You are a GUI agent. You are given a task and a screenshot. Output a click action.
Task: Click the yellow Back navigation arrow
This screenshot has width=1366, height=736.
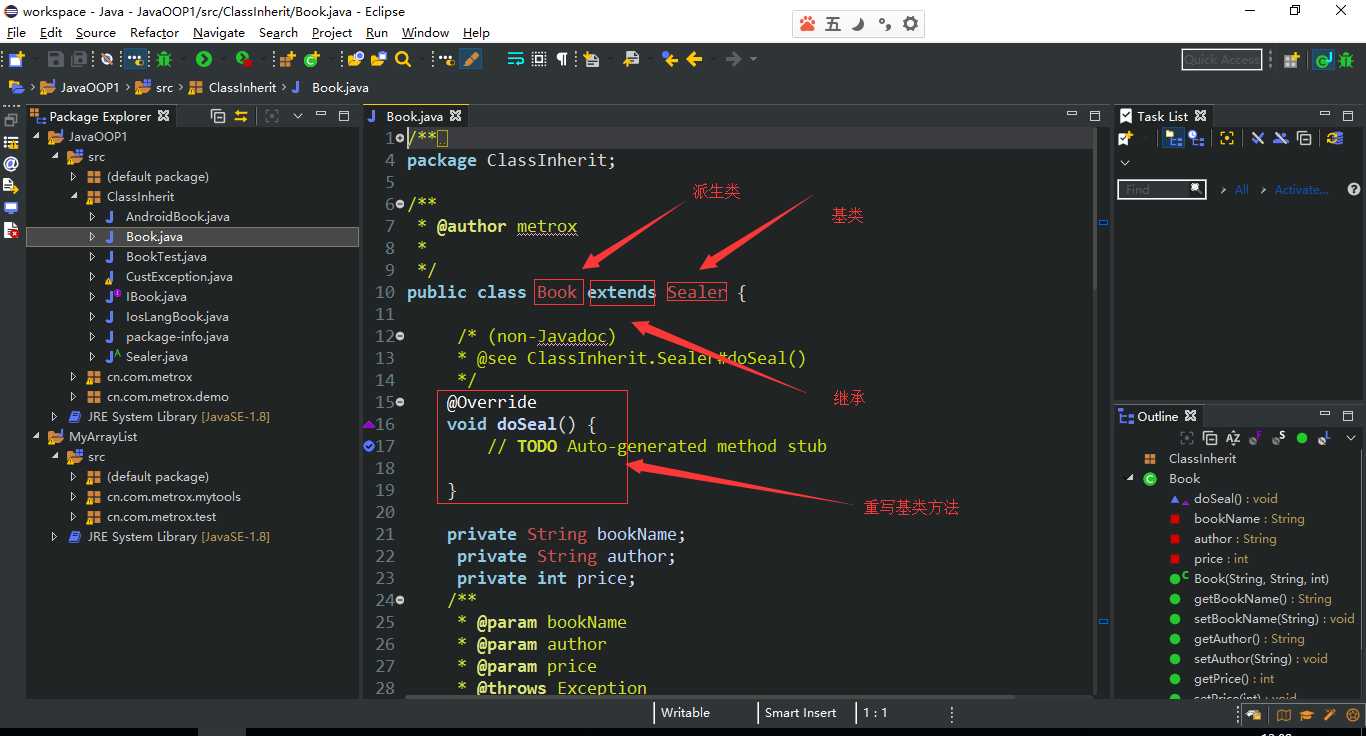click(x=694, y=60)
